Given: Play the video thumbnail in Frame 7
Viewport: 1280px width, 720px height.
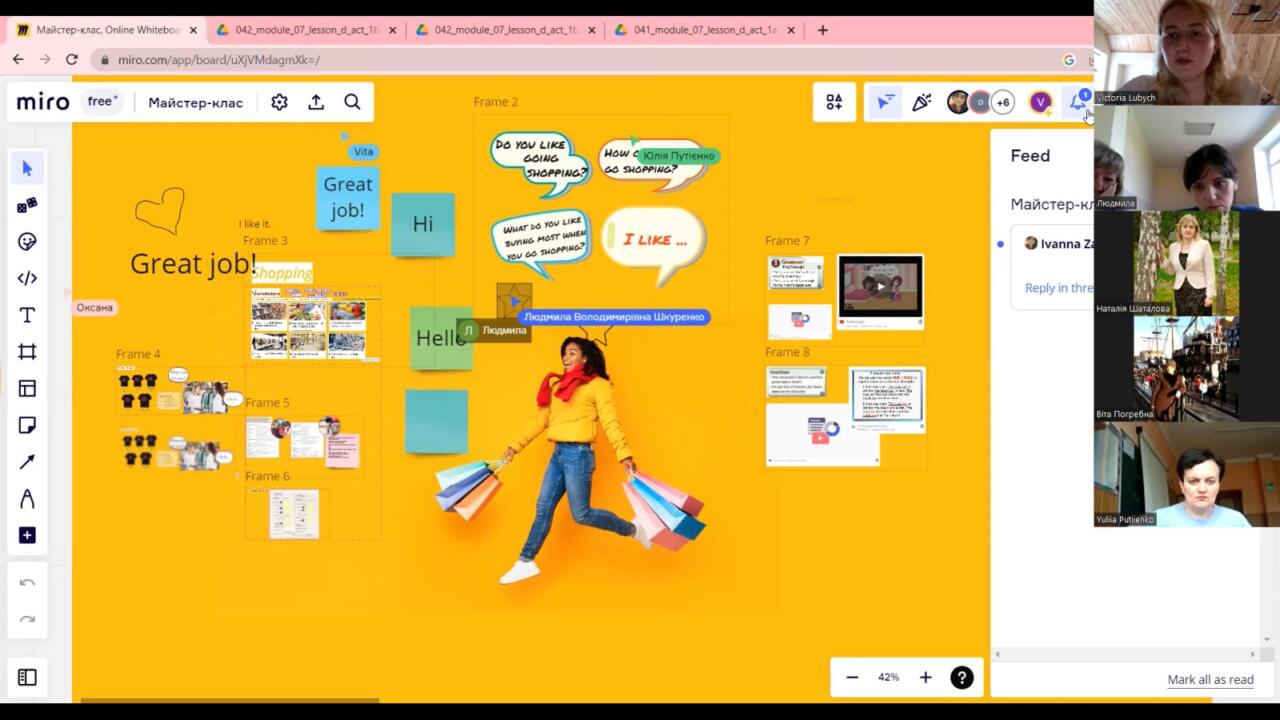Looking at the screenshot, I should (880, 286).
